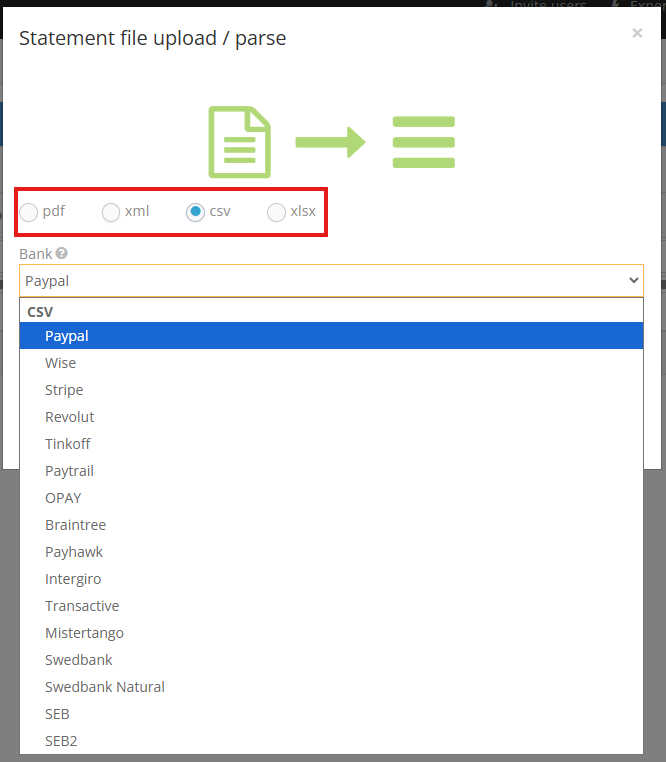Choose Stripe from the bank list
The height and width of the screenshot is (762, 666).
332,390
